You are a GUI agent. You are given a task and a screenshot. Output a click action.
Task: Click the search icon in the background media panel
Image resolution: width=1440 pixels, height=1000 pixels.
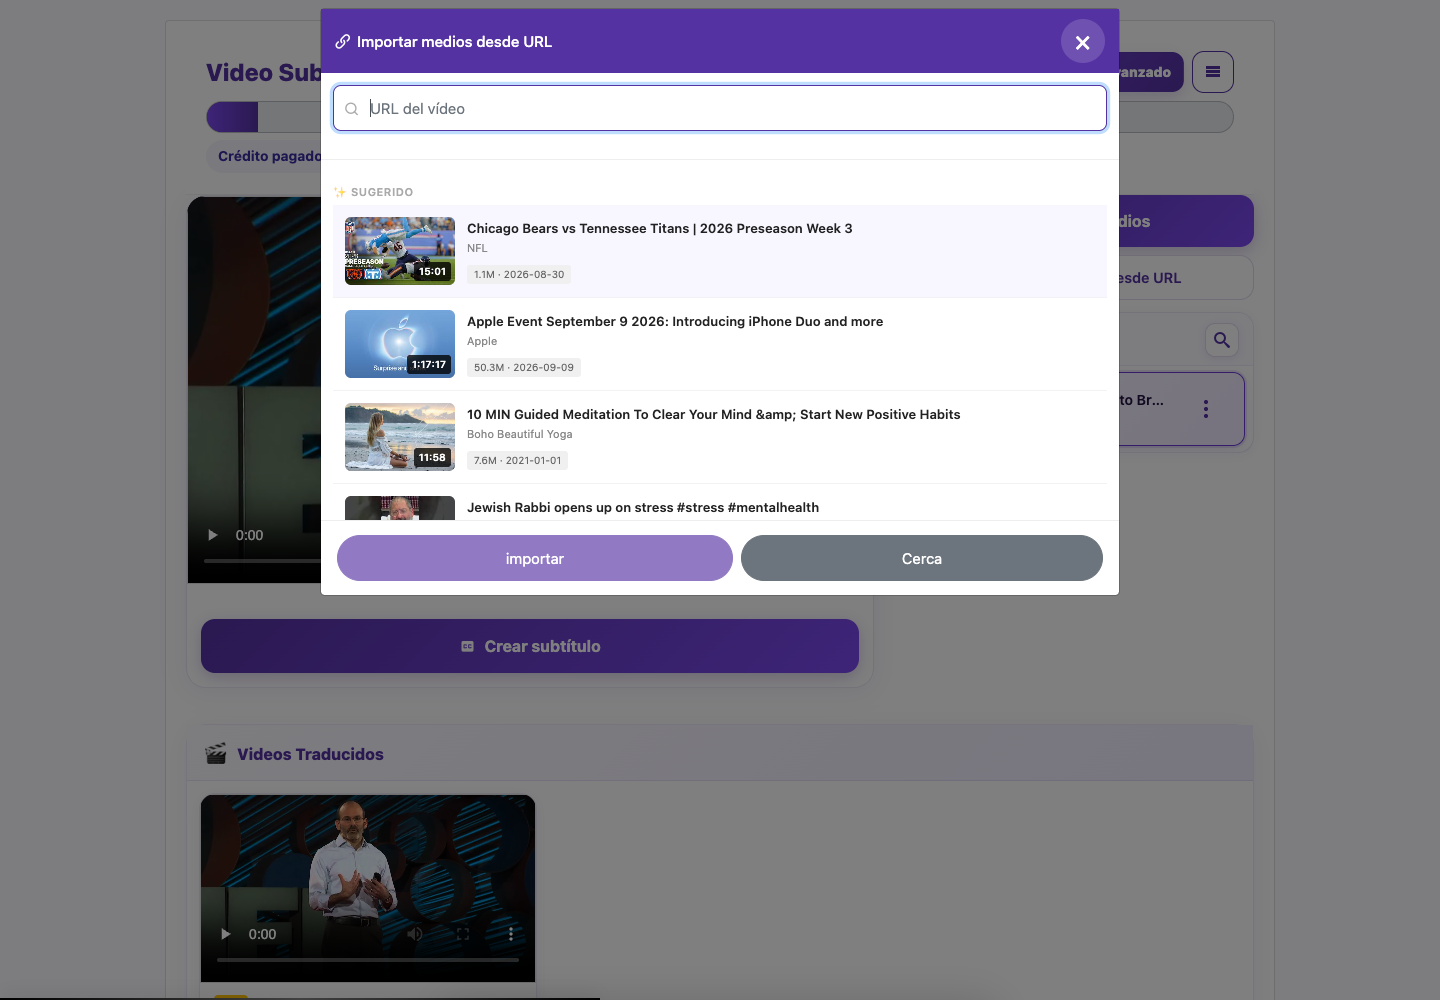(1222, 340)
